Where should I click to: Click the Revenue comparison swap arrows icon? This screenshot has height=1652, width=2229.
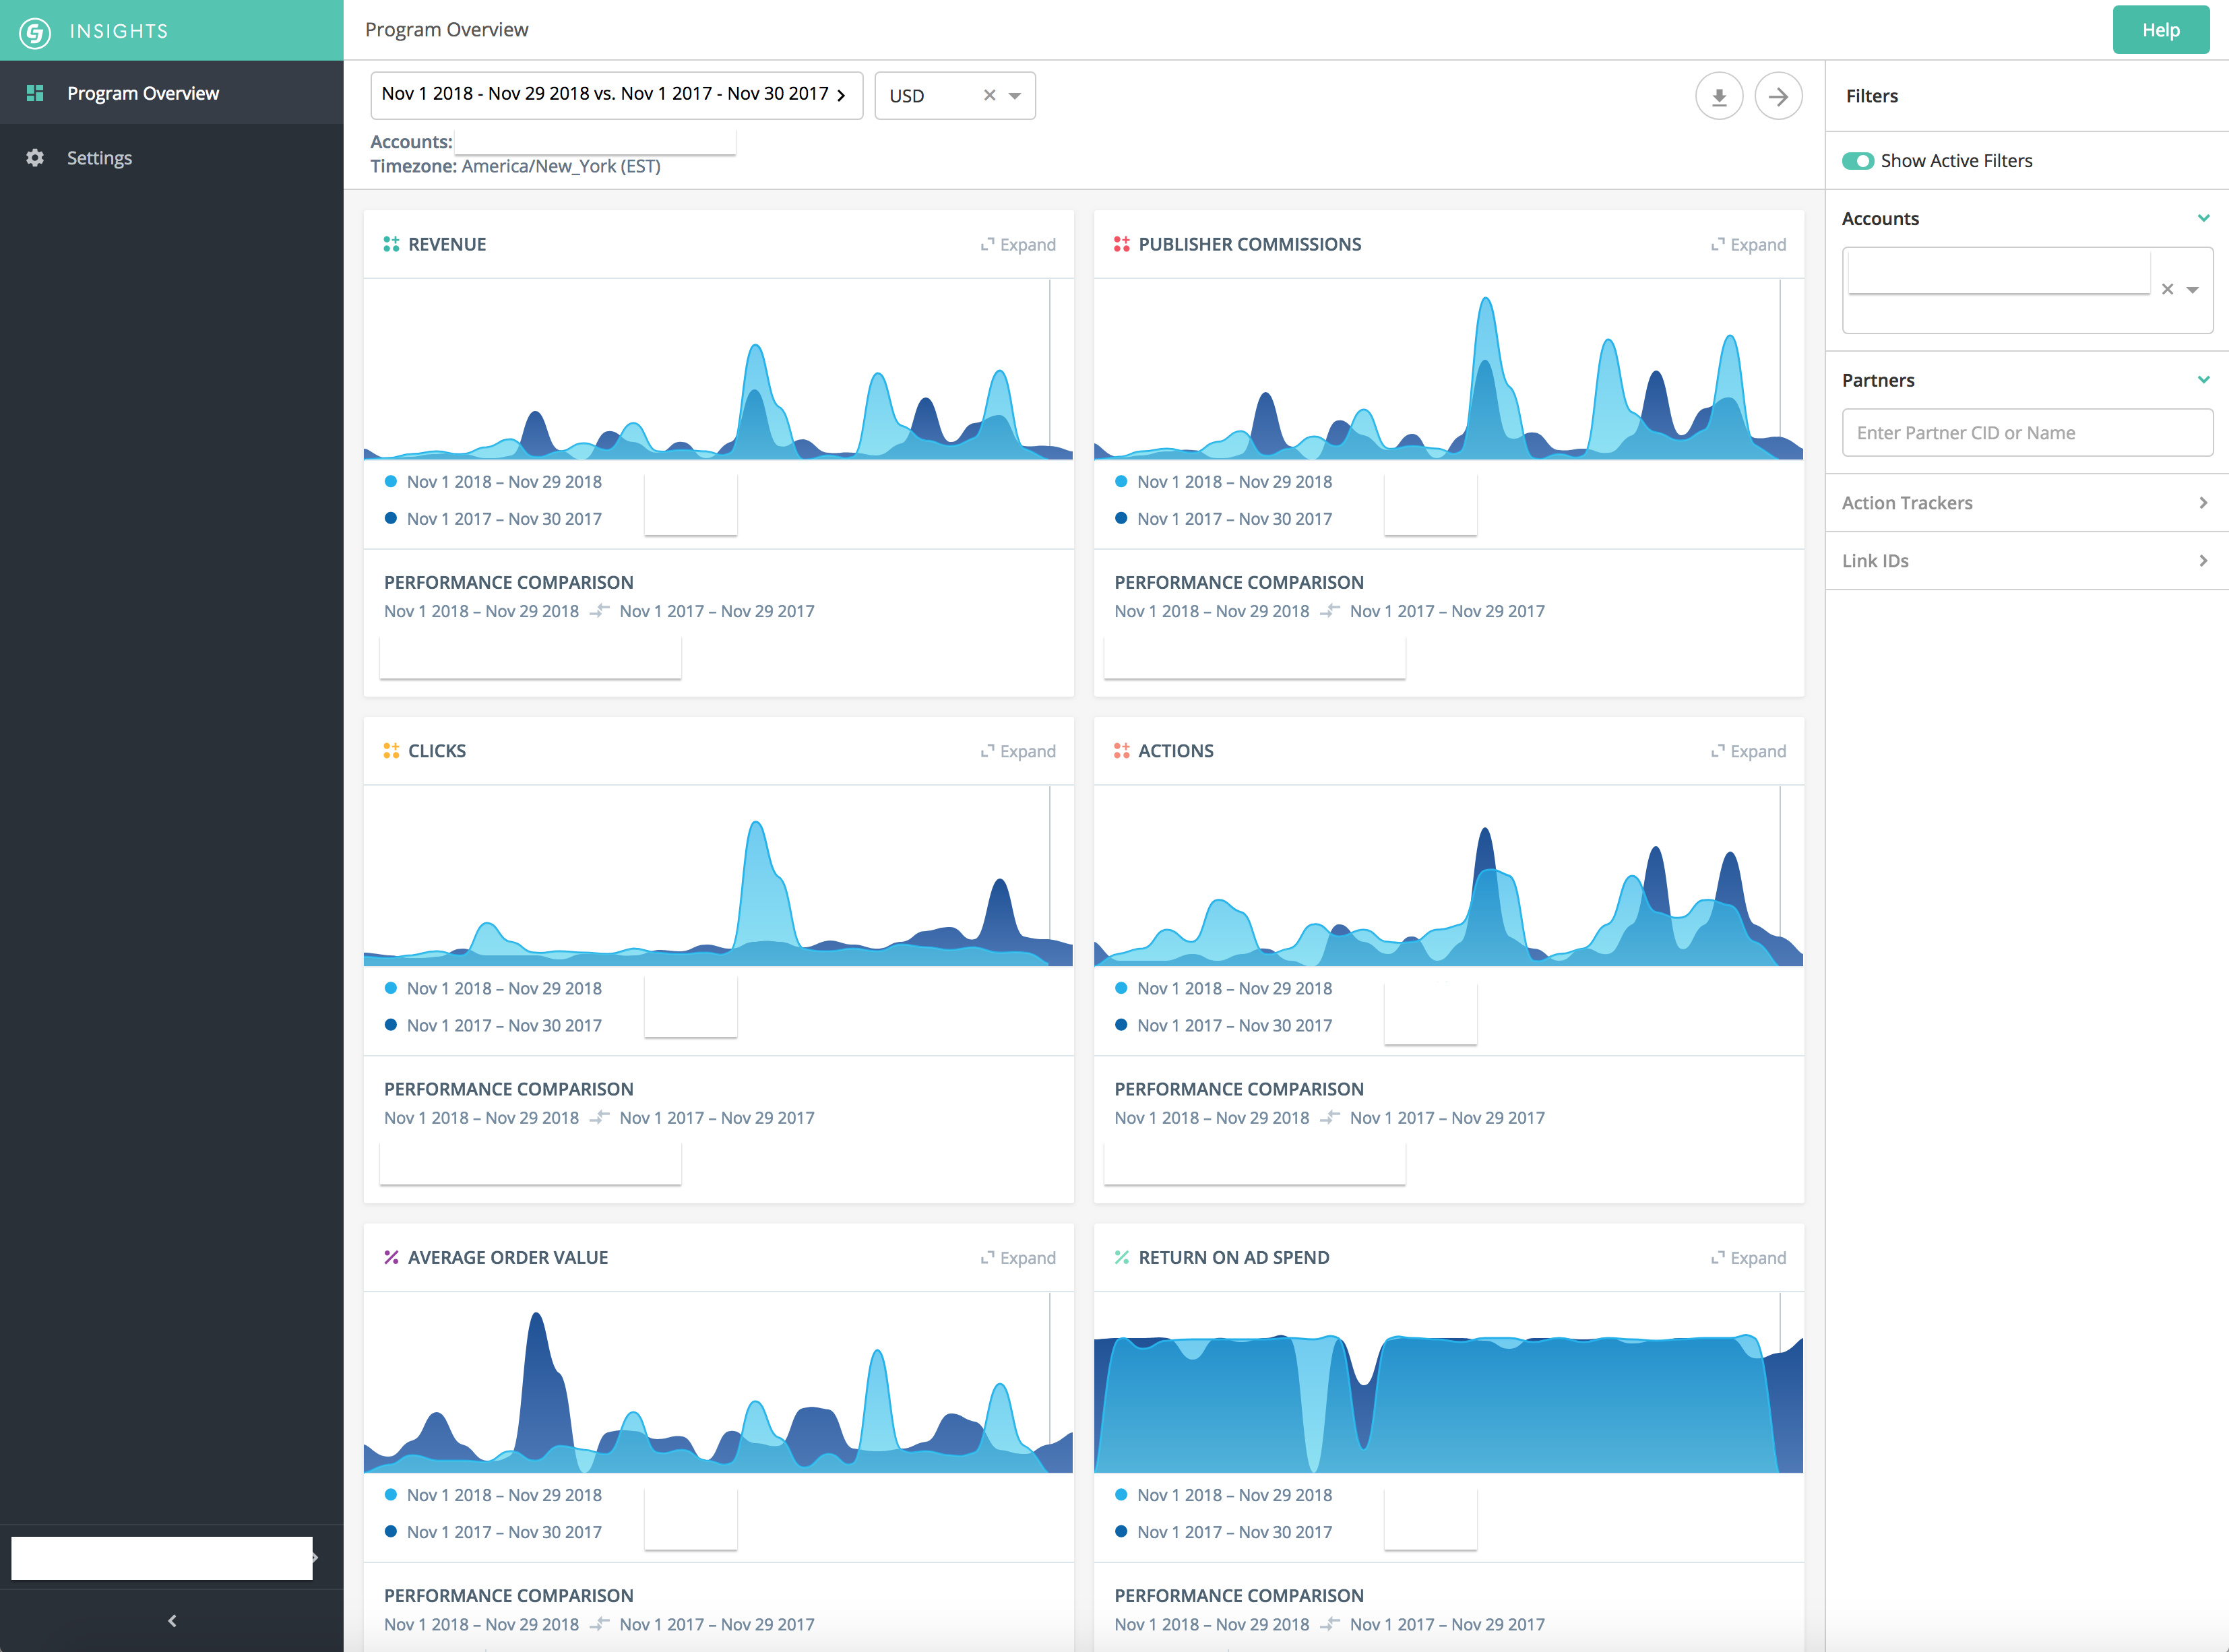599,611
